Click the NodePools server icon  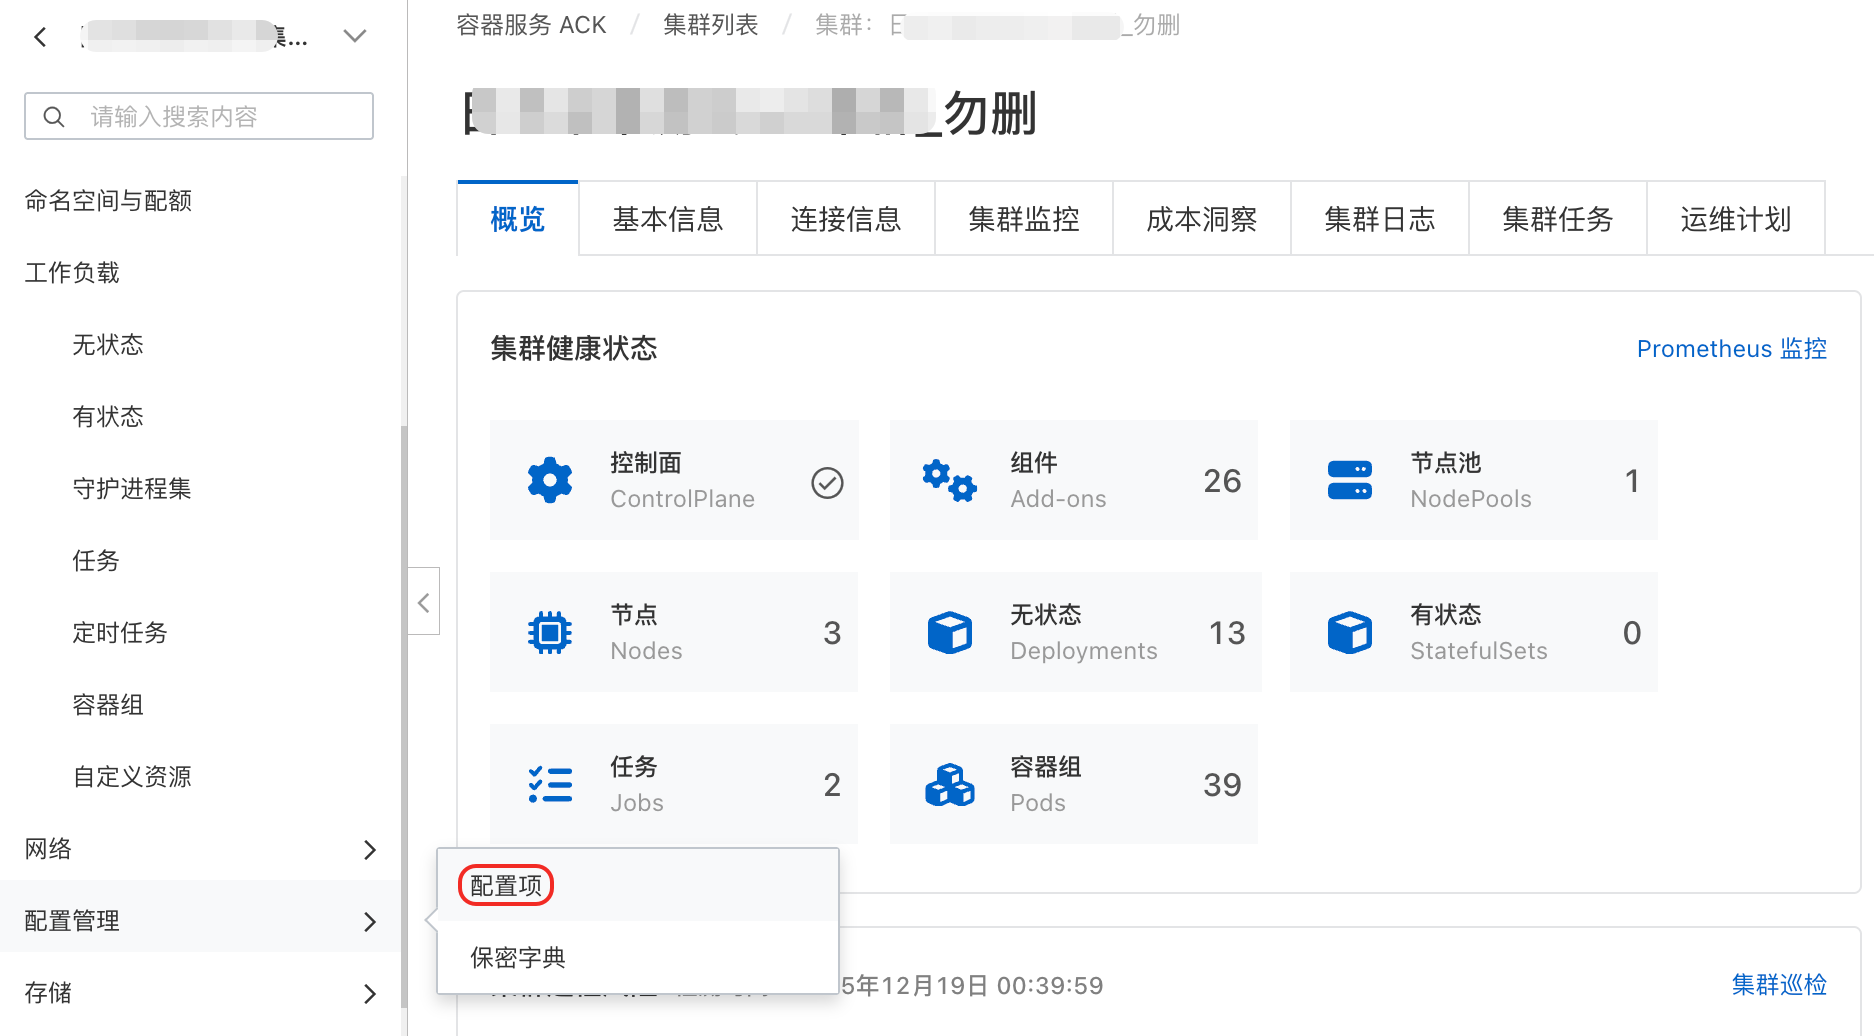click(1350, 481)
